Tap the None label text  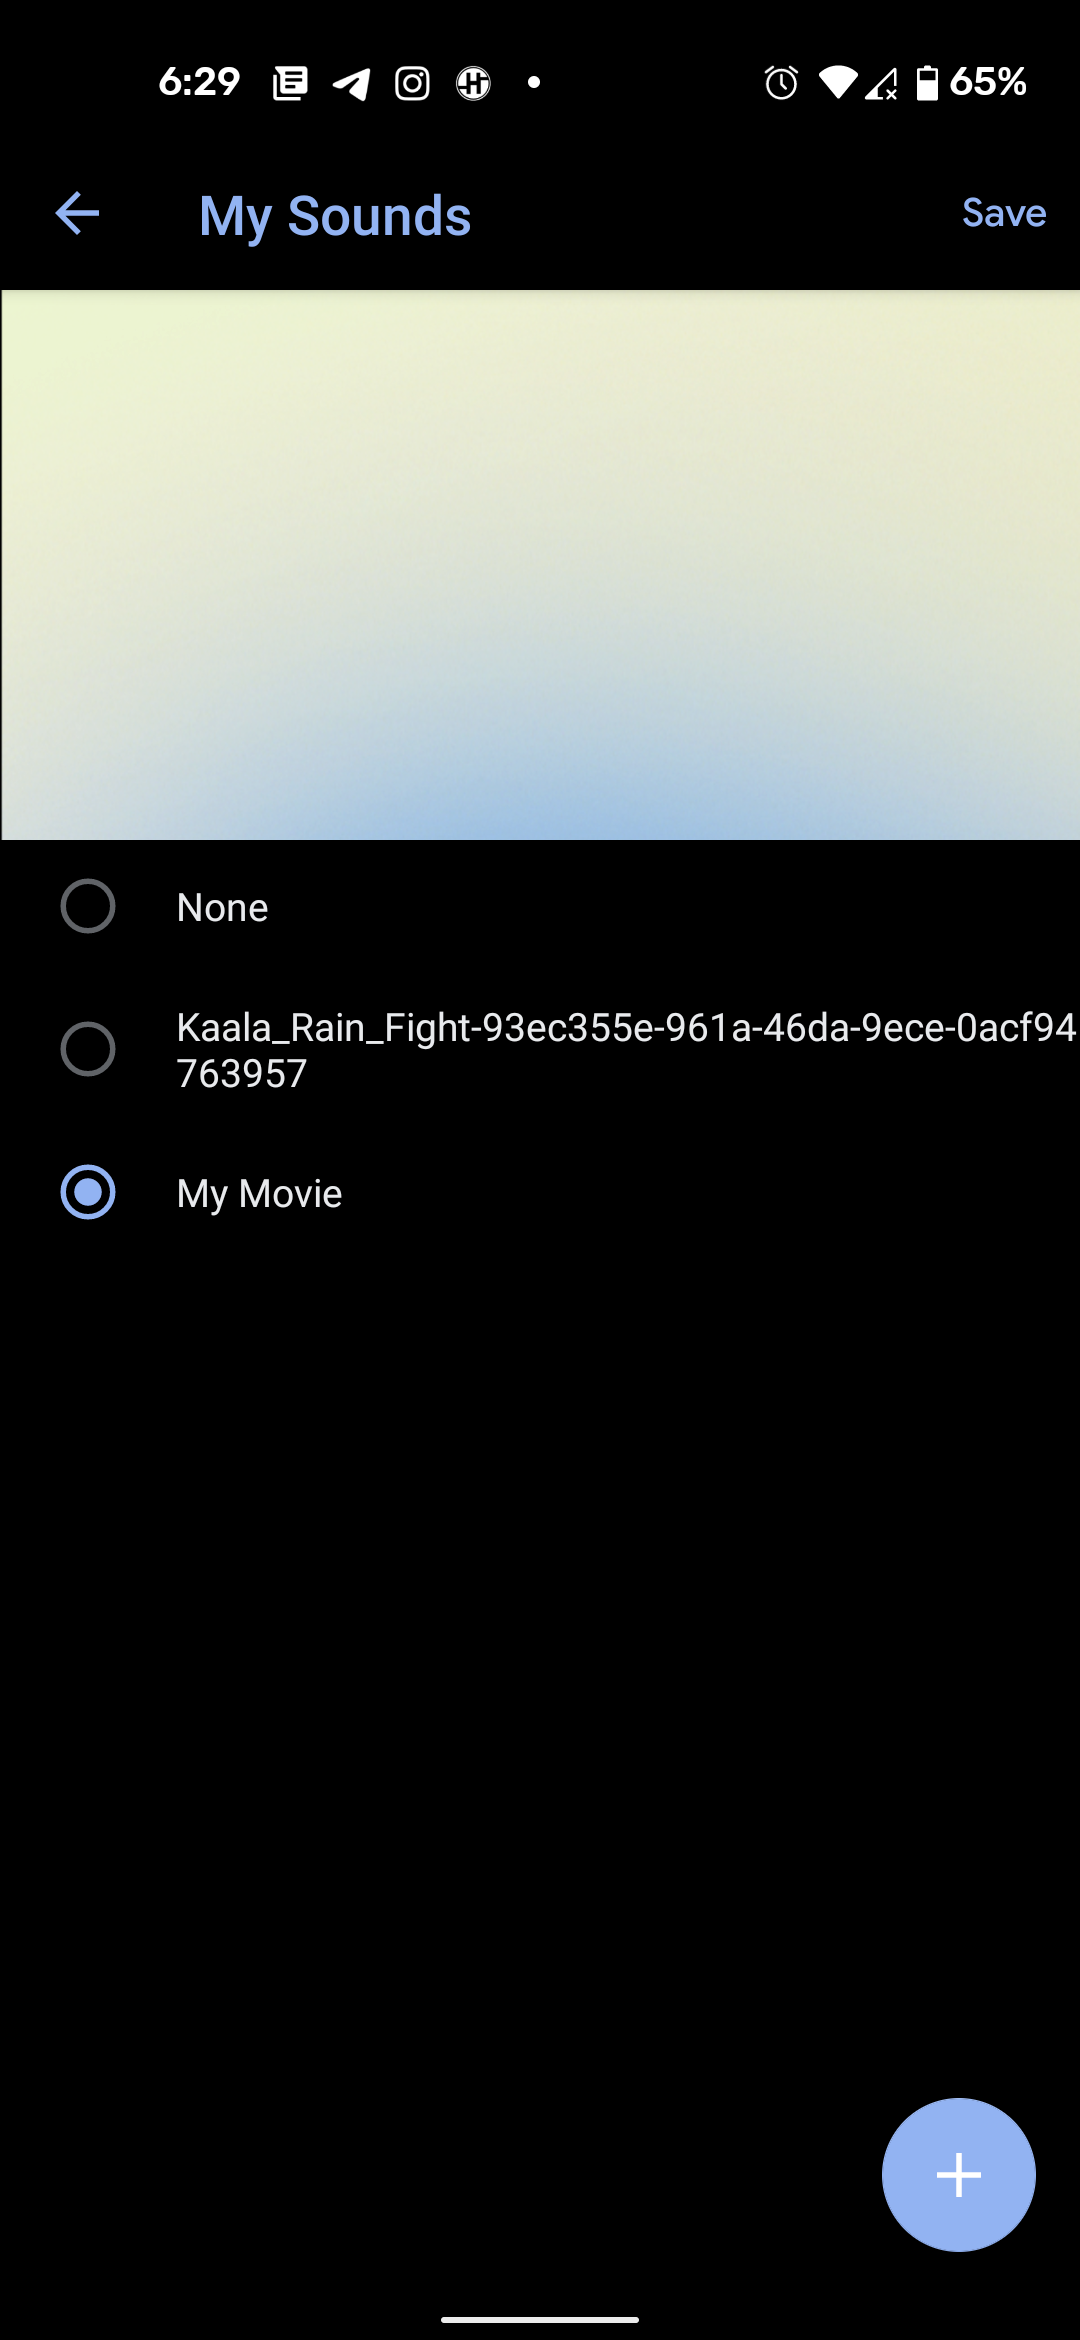pyautogui.click(x=222, y=908)
